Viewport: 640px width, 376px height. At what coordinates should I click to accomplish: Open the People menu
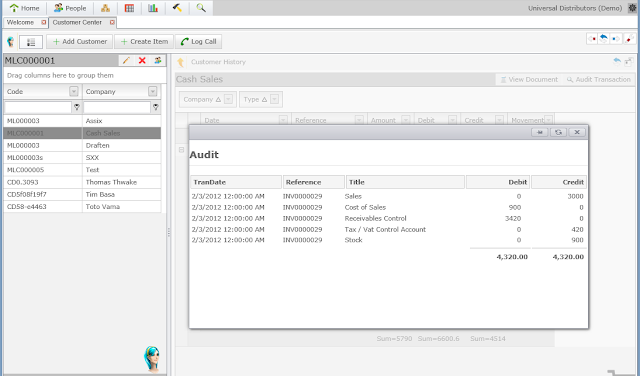coord(70,8)
